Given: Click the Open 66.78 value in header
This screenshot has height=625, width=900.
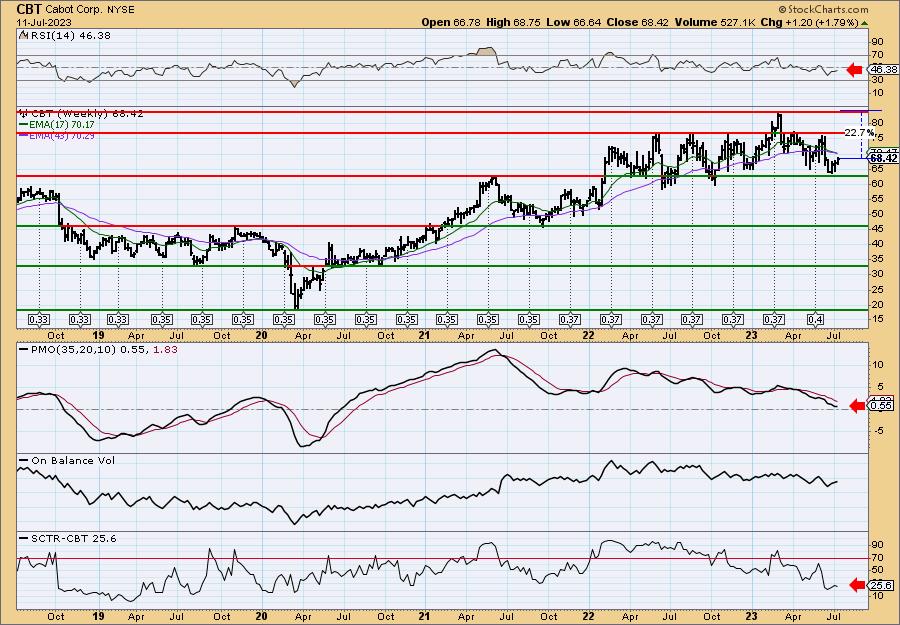Looking at the screenshot, I should [452, 22].
